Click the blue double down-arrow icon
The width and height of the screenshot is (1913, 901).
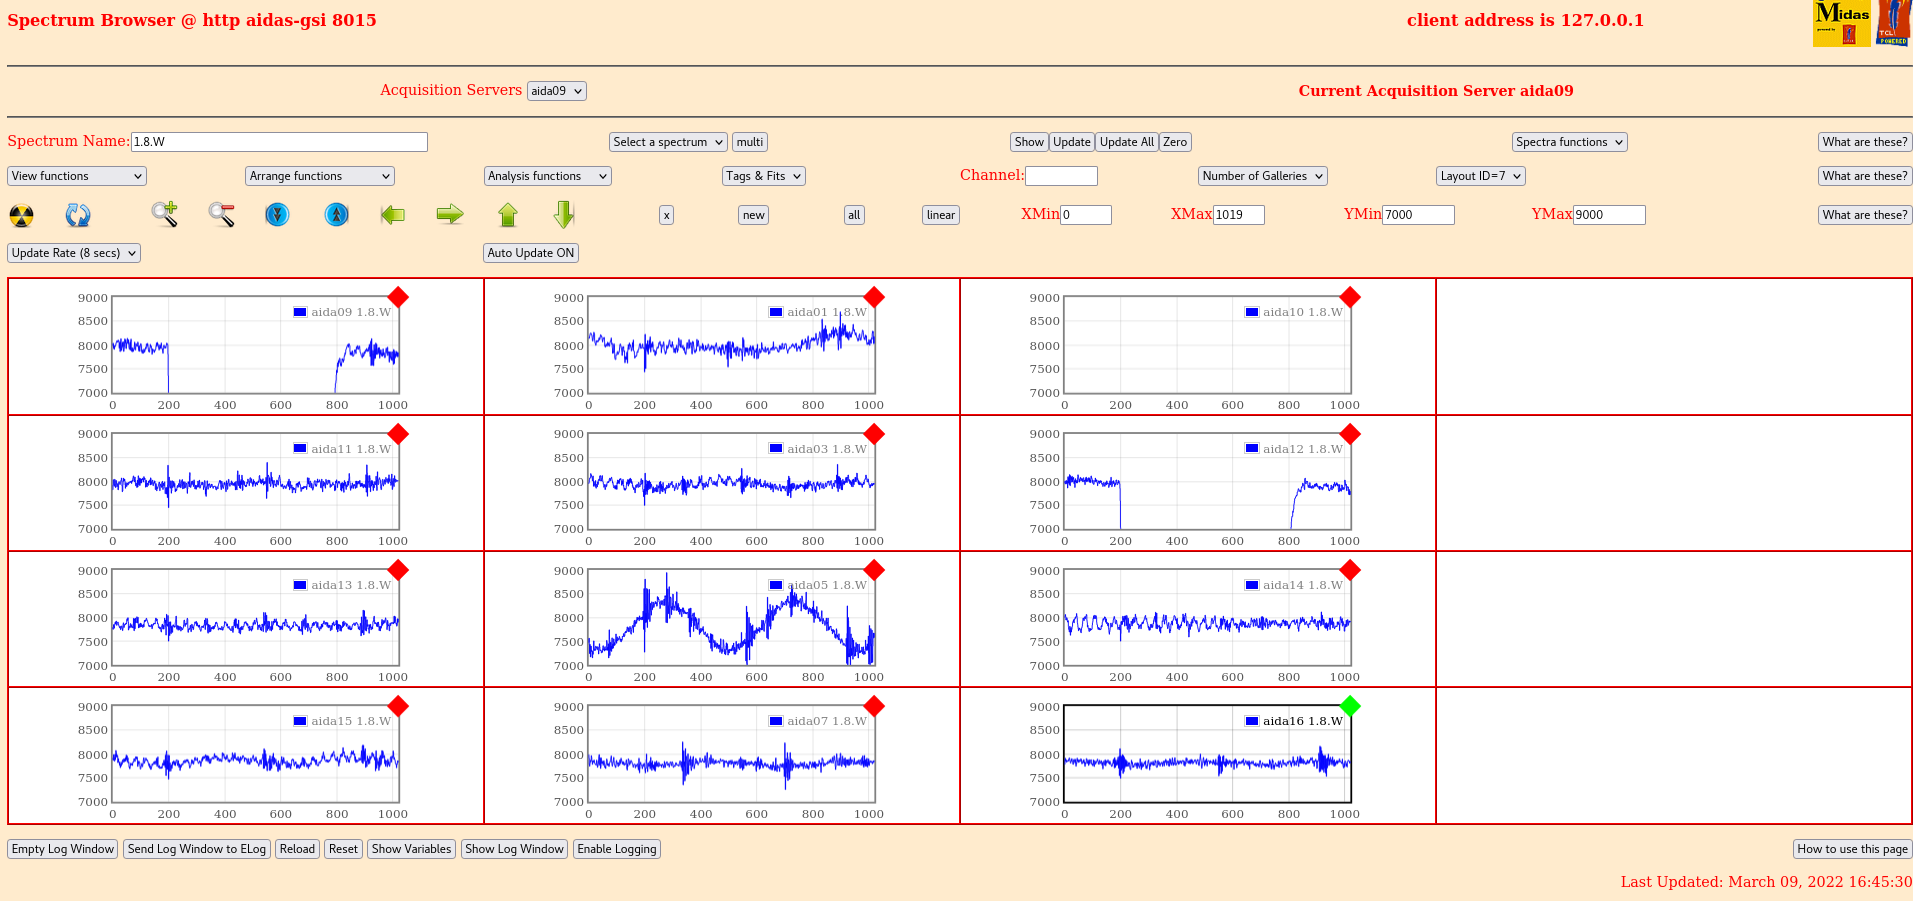tap(277, 214)
